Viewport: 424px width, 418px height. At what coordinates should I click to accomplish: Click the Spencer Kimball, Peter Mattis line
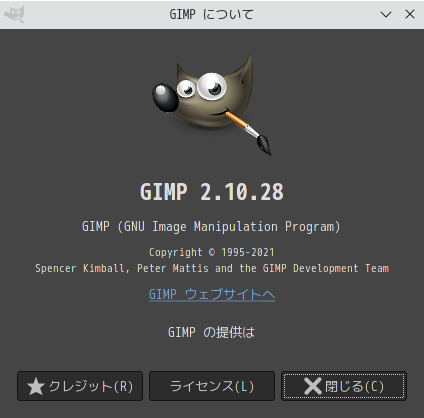212,268
